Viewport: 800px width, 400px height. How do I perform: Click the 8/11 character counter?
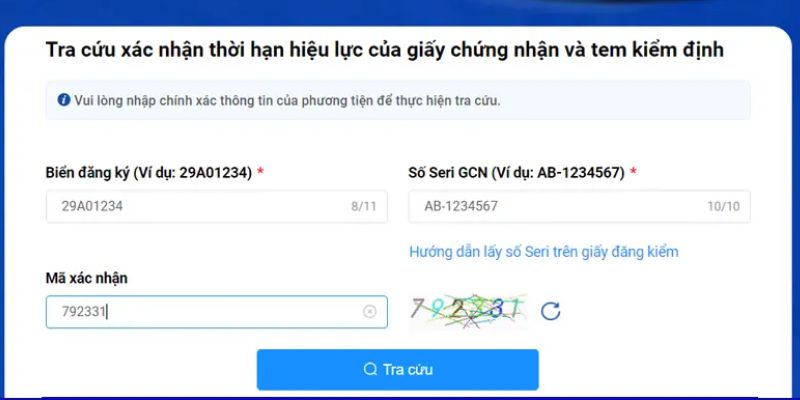tap(363, 207)
